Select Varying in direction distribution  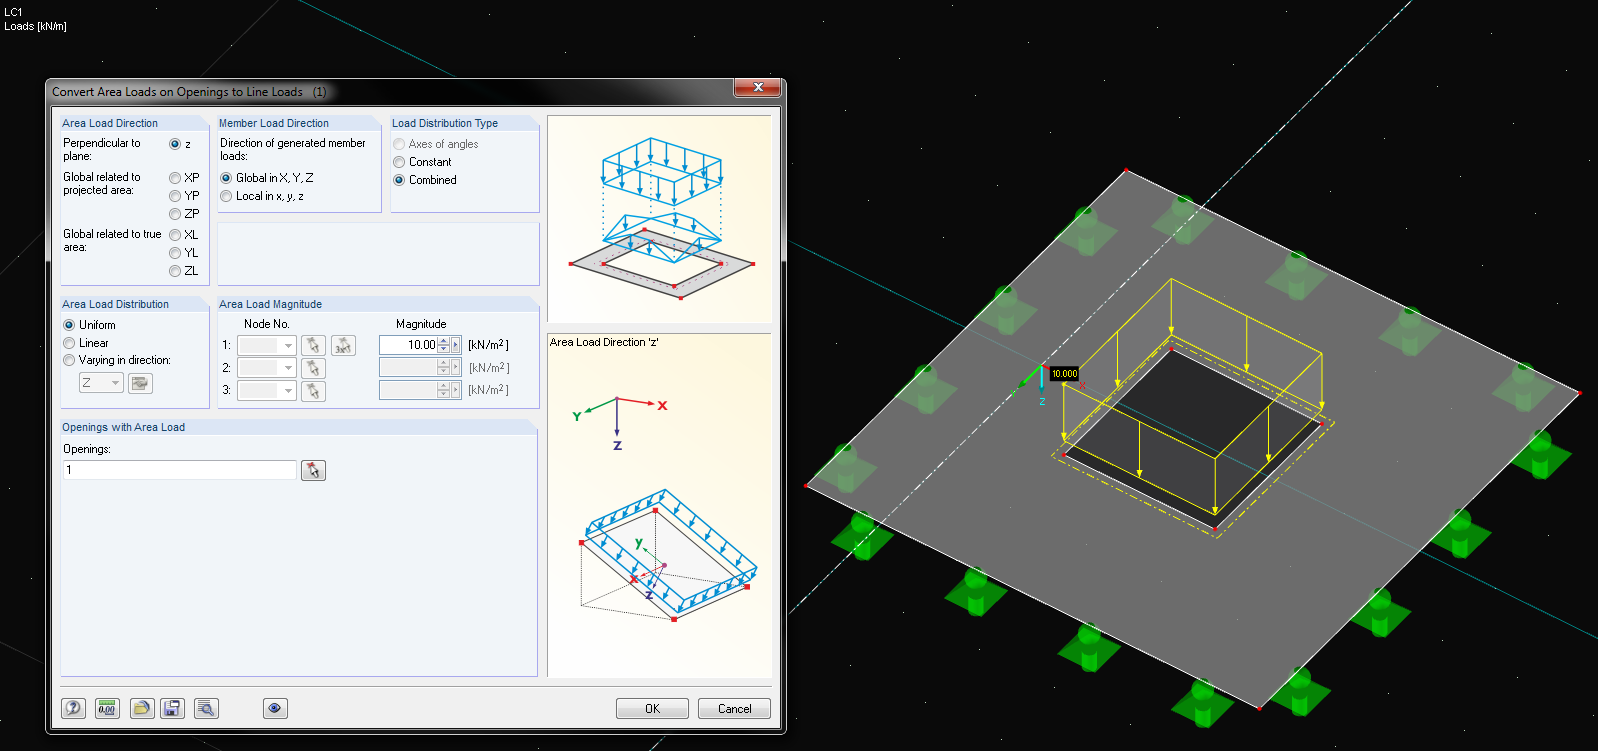coord(69,360)
